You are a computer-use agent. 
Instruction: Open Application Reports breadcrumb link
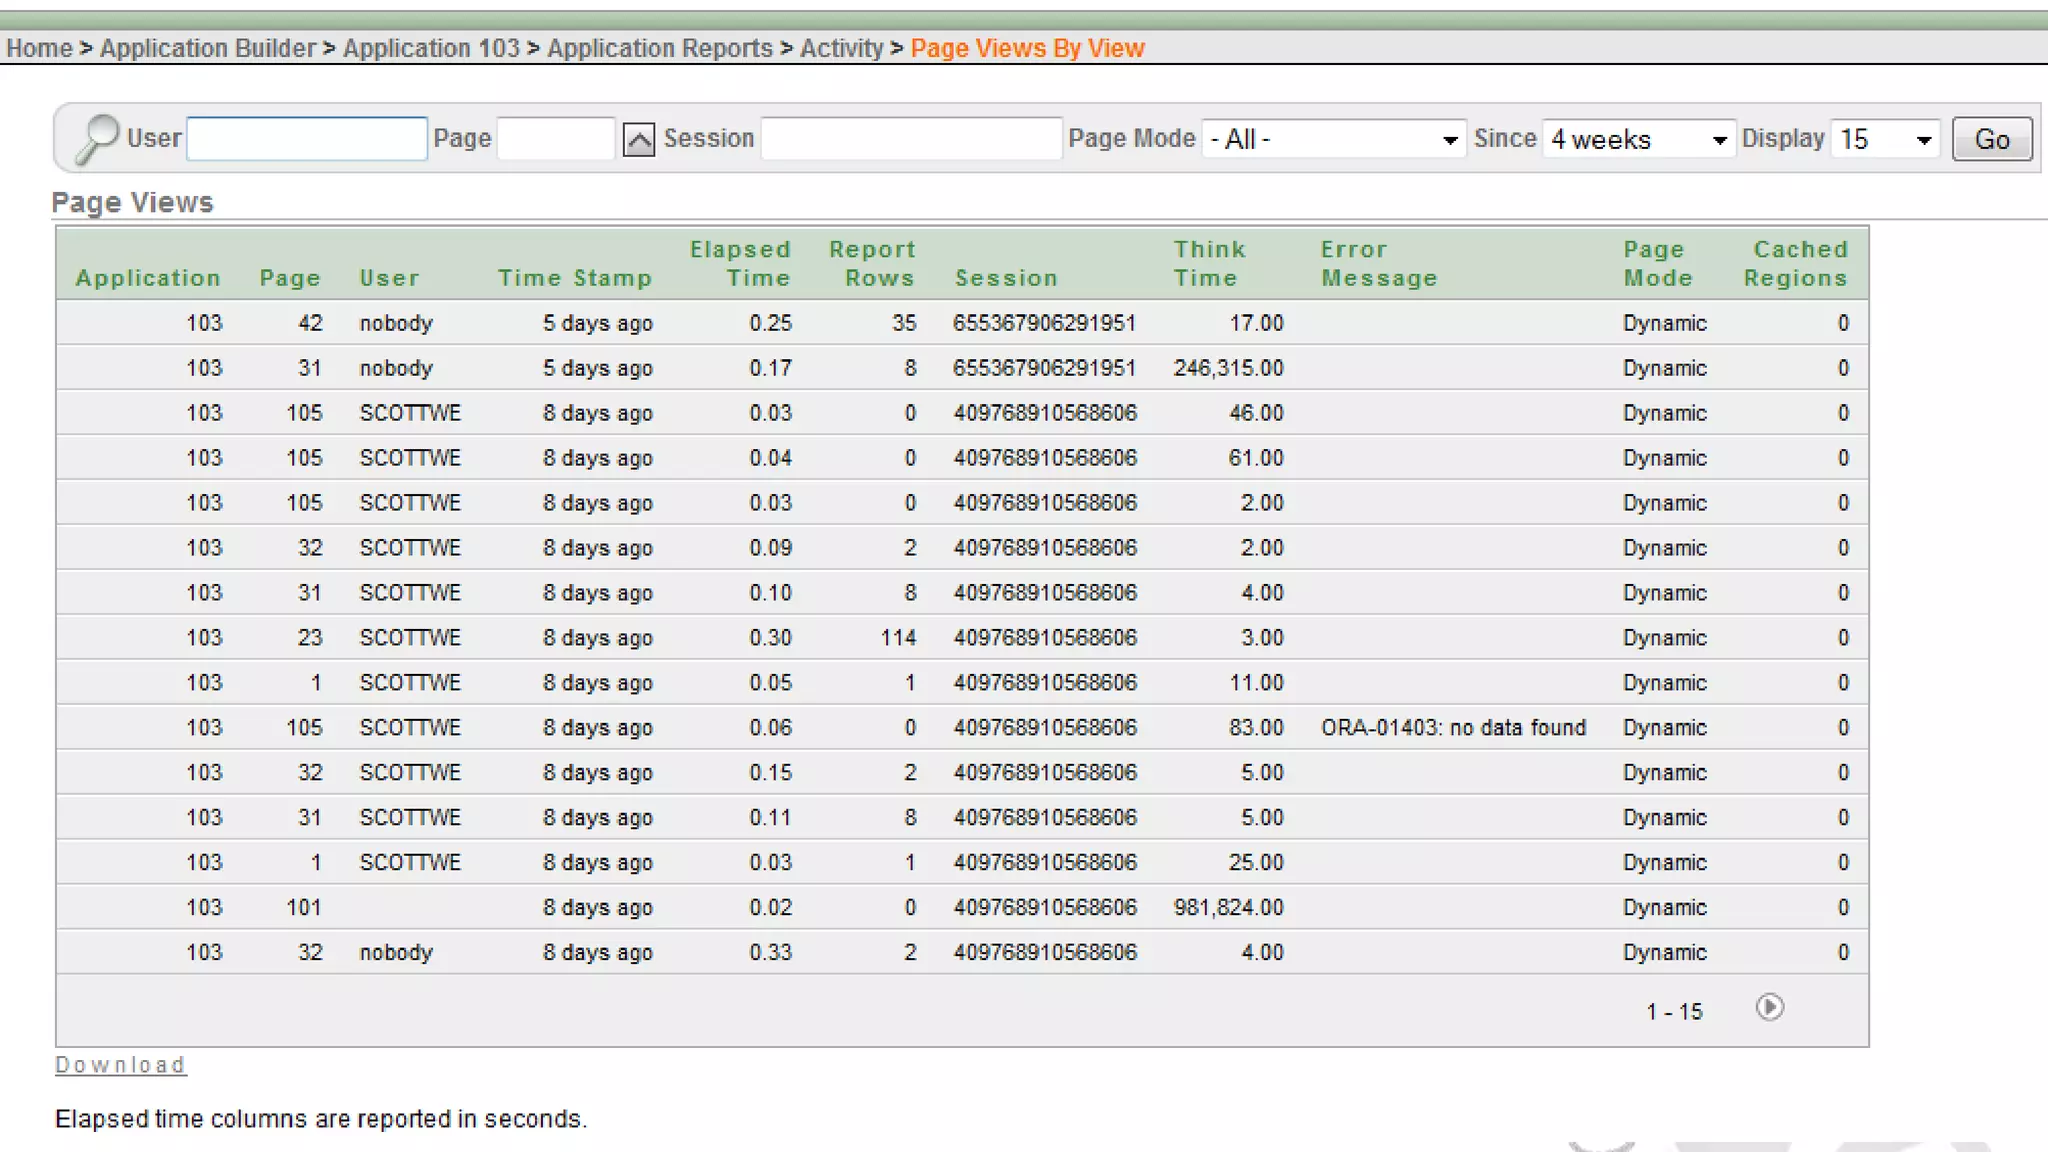(x=660, y=48)
